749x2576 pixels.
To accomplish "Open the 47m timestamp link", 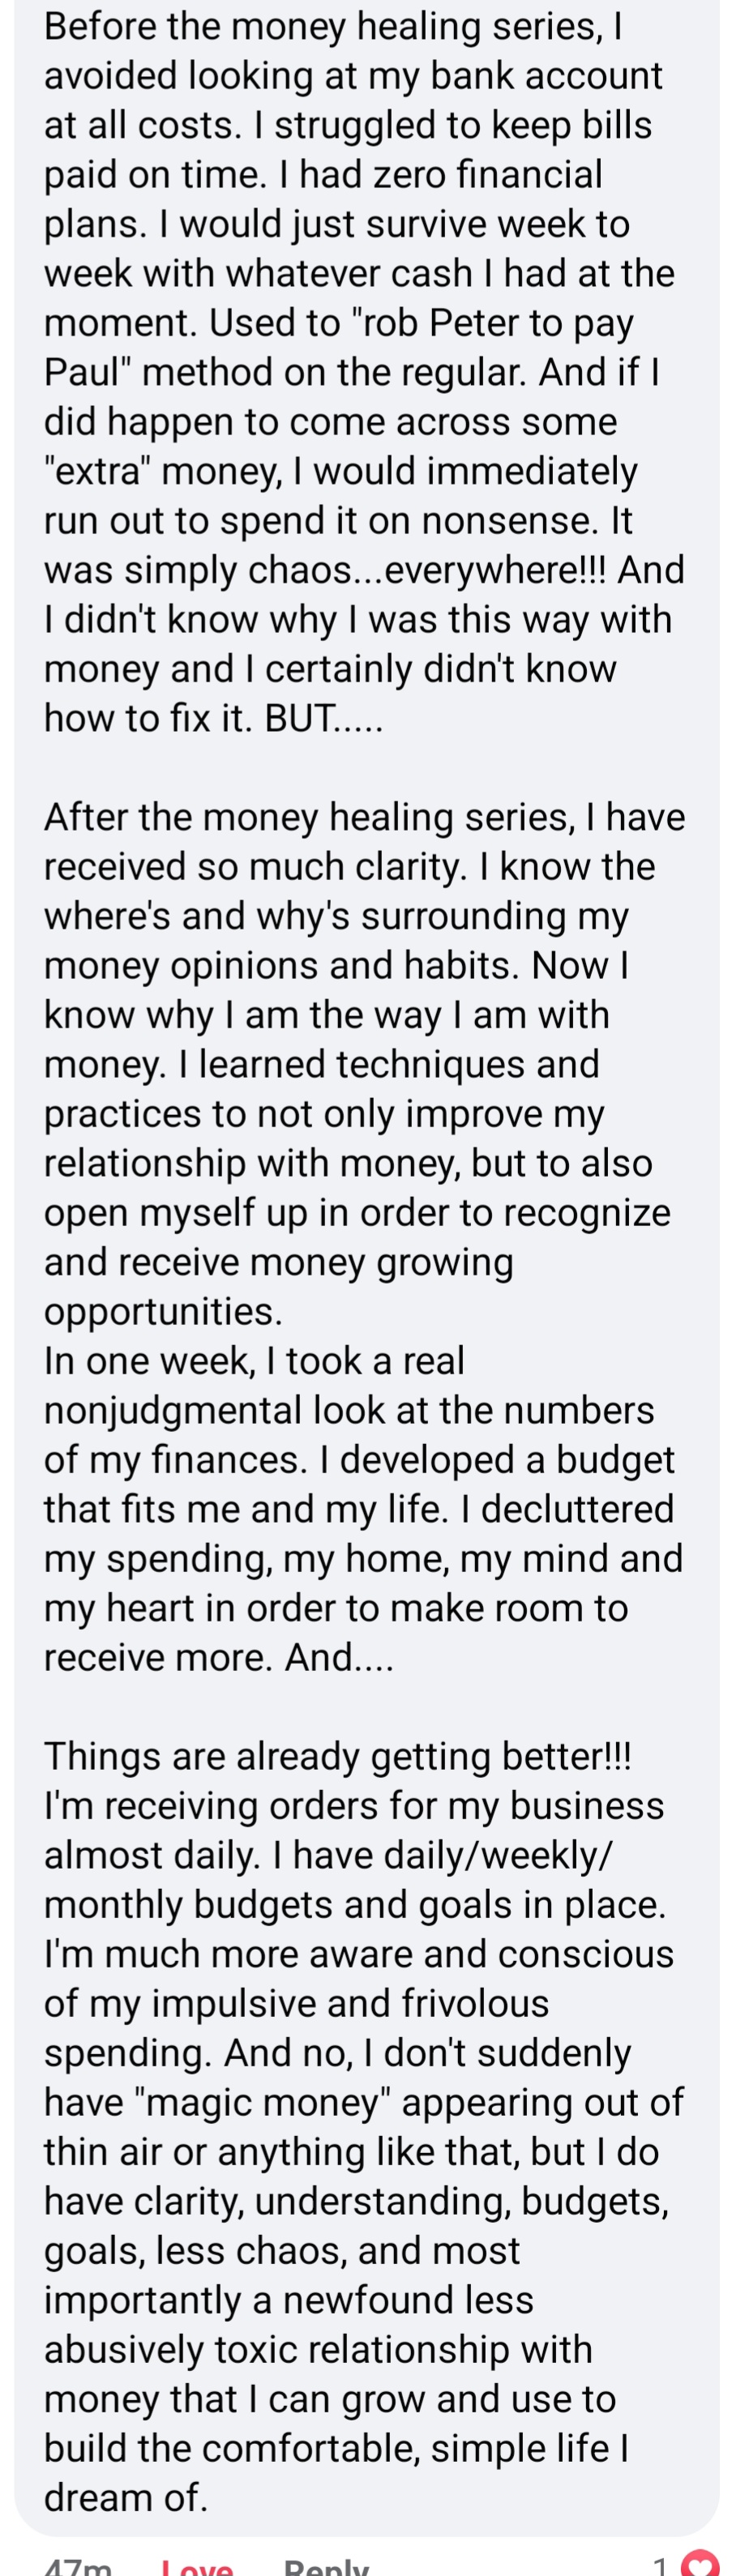I will point(78,2568).
